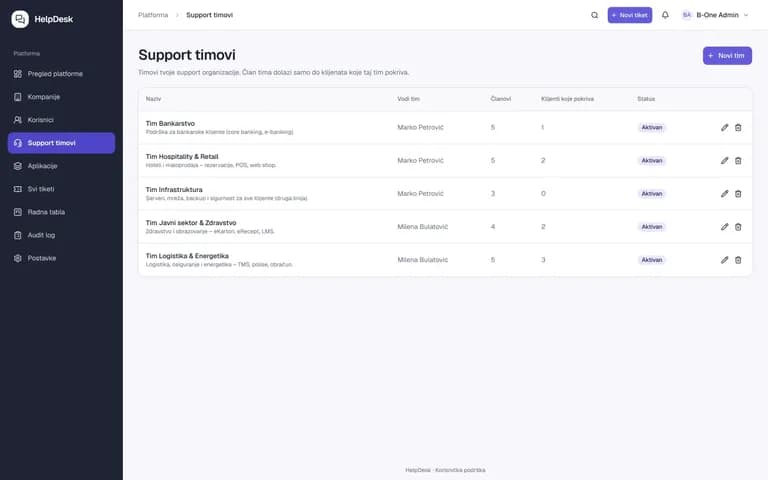Click the Support timovi page heading
The width and height of the screenshot is (768, 480).
[x=187, y=55]
